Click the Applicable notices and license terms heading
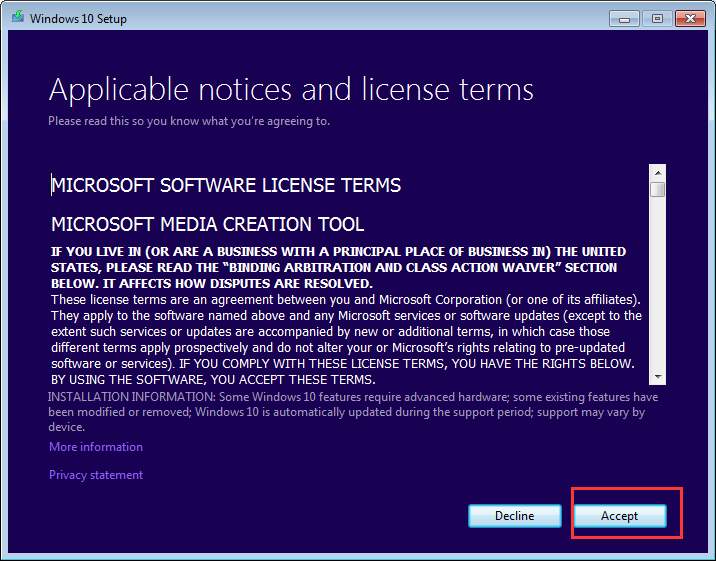The width and height of the screenshot is (716, 561). pyautogui.click(x=291, y=90)
